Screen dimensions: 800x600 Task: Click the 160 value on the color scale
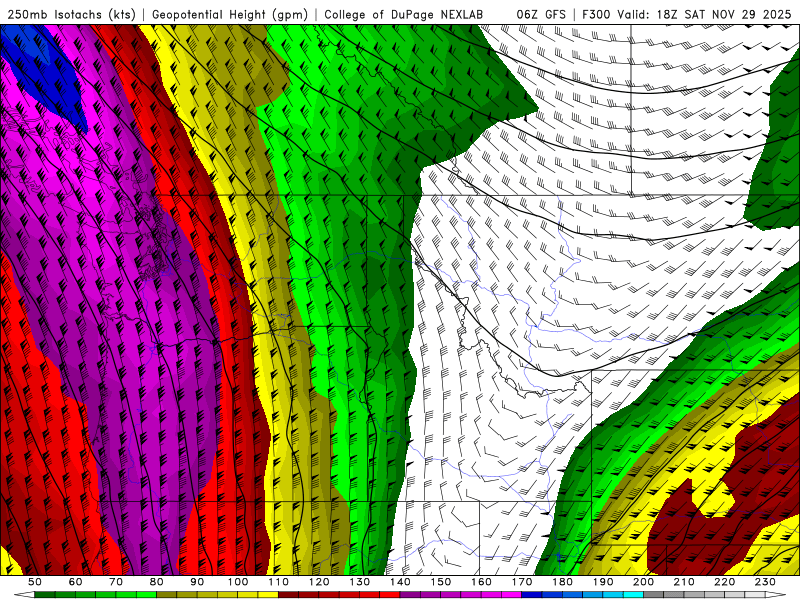click(482, 582)
